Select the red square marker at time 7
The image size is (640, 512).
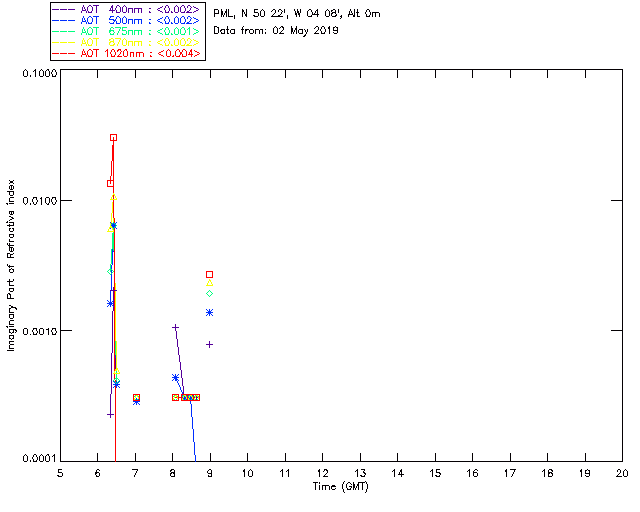pos(136,397)
